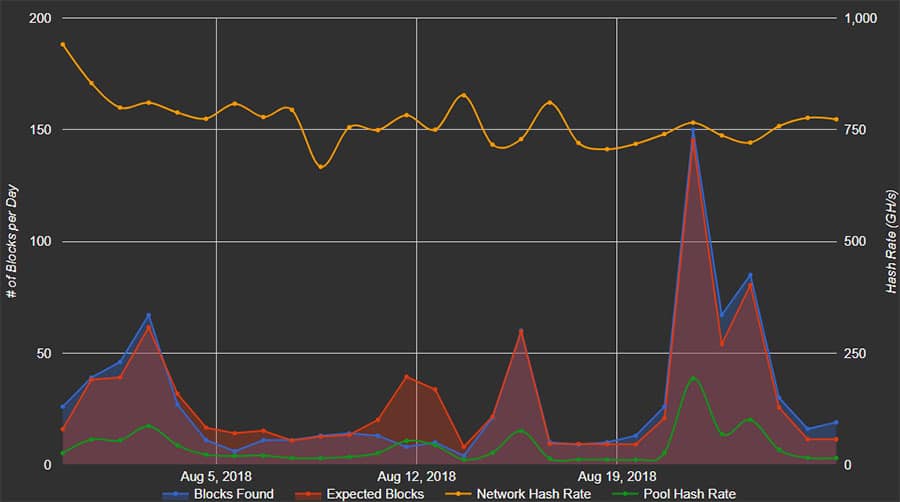Toggle the Expected Blocks series label
This screenshot has height=502, width=900.
[375, 494]
